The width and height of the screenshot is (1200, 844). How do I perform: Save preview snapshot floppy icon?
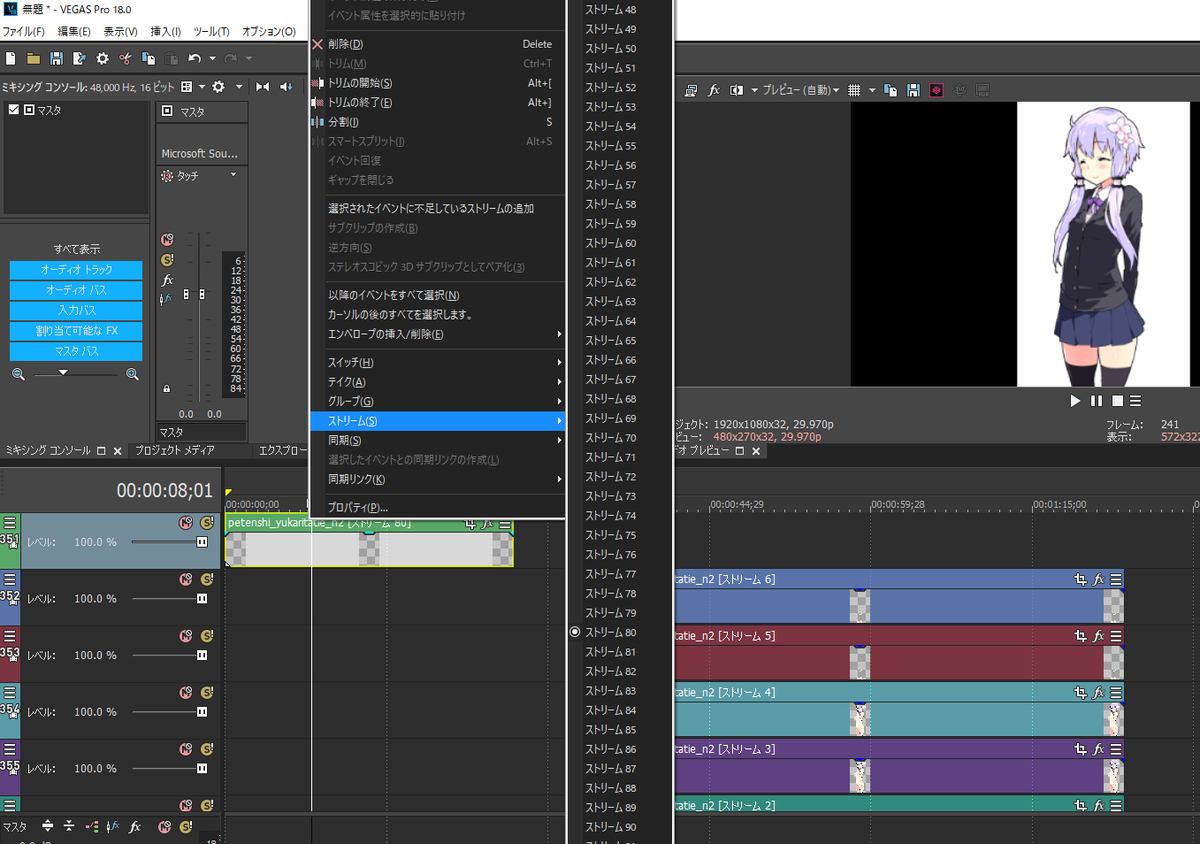[x=913, y=90]
